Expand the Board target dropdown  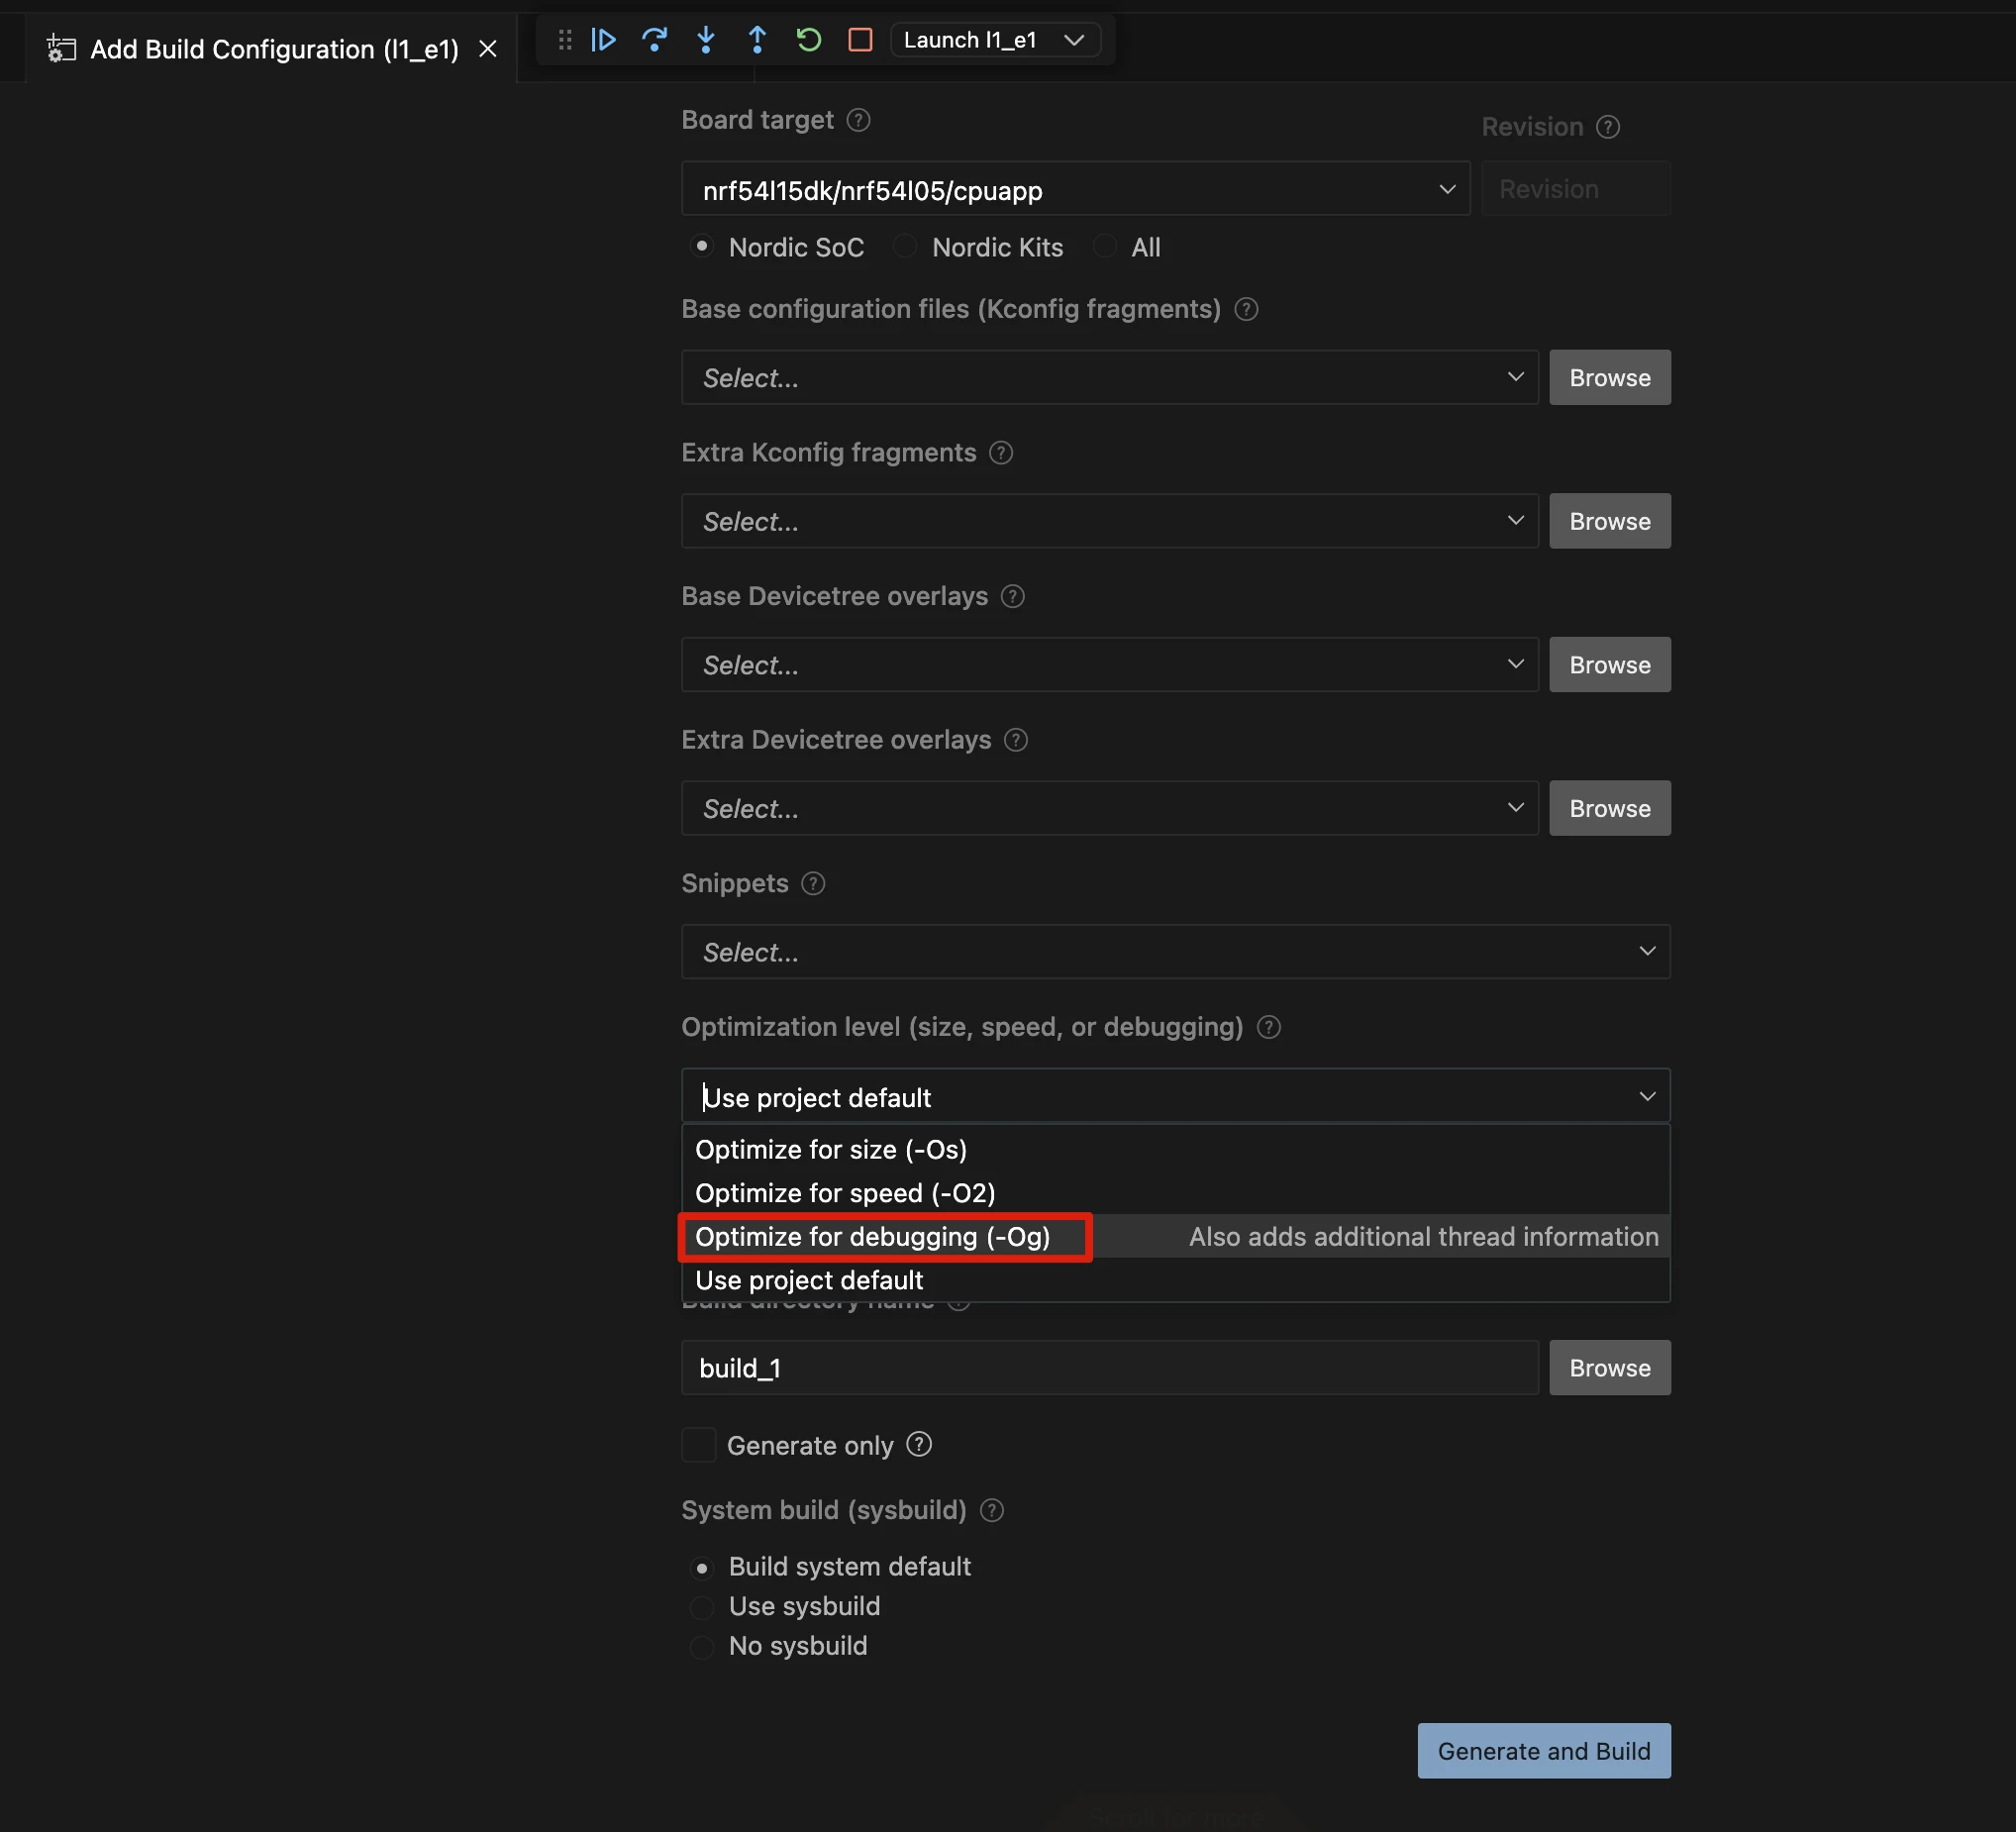coord(1075,189)
